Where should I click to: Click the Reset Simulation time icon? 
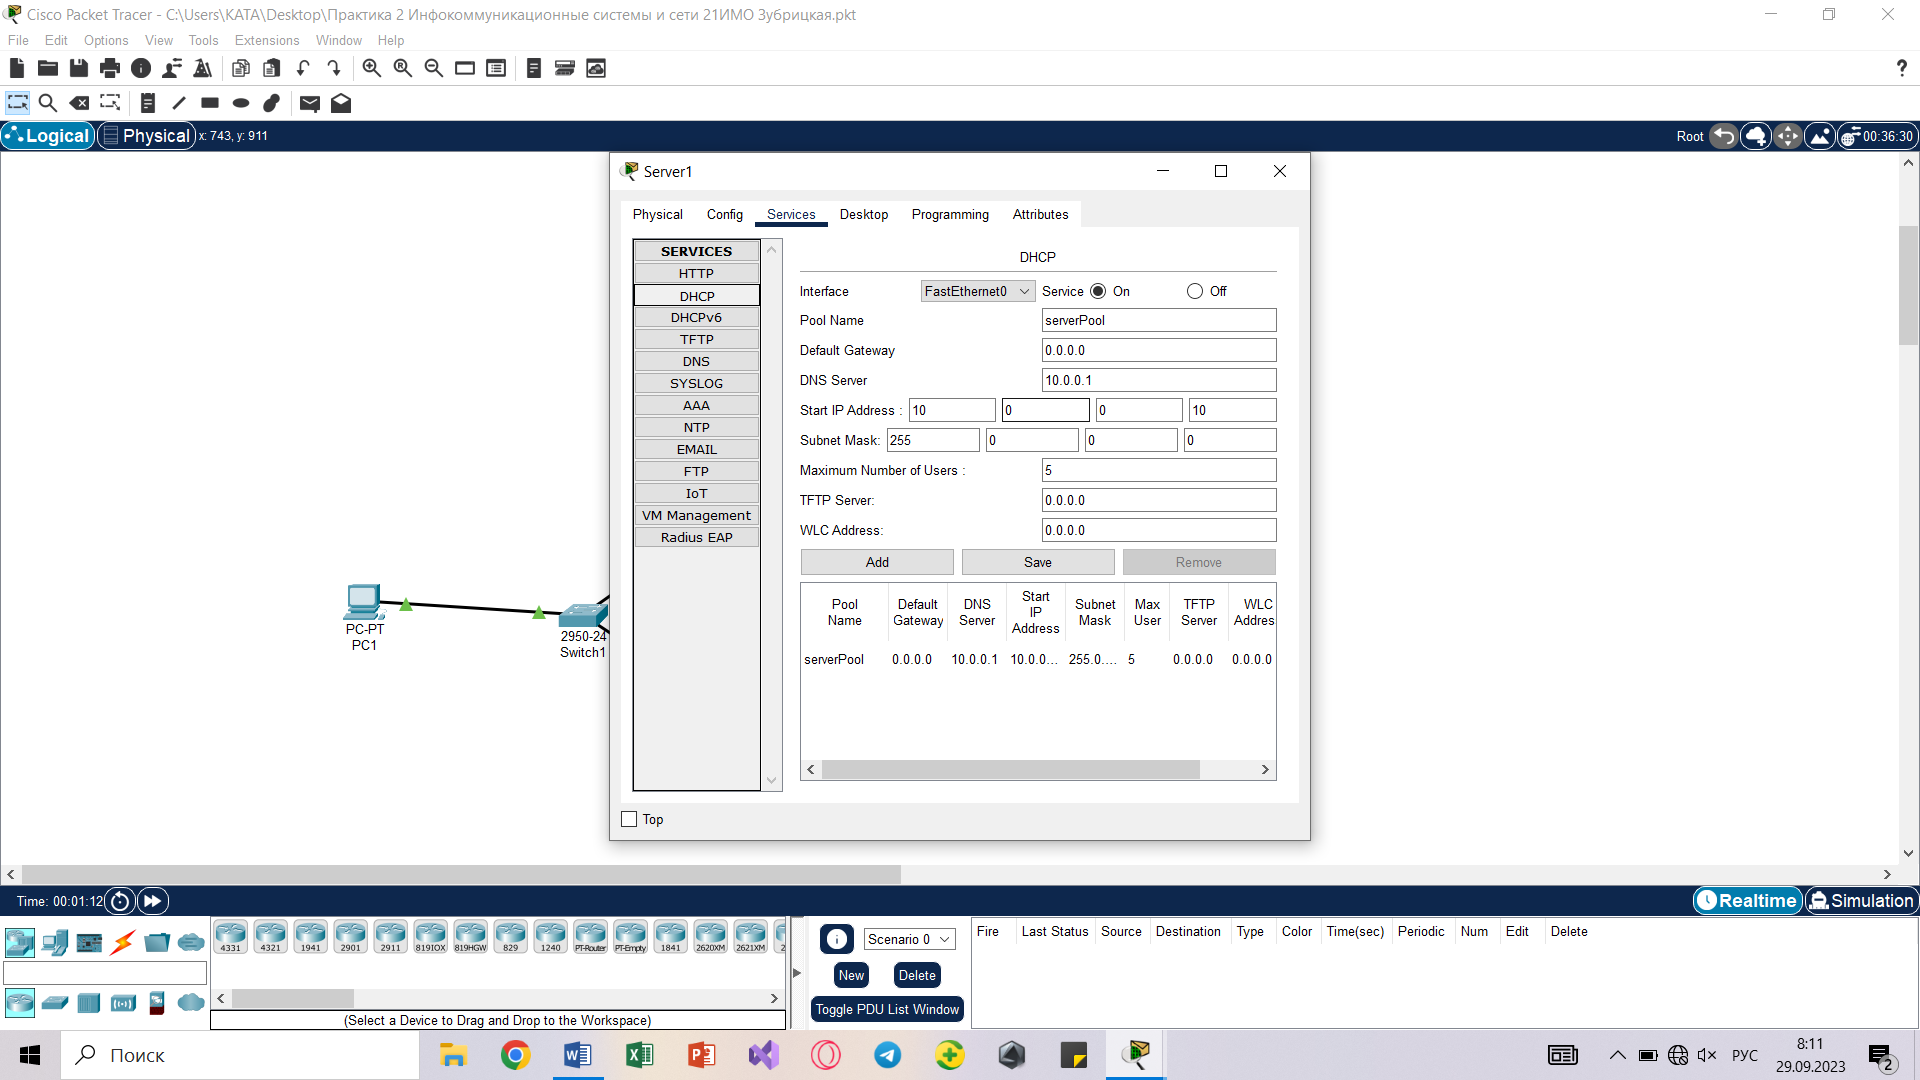120,901
